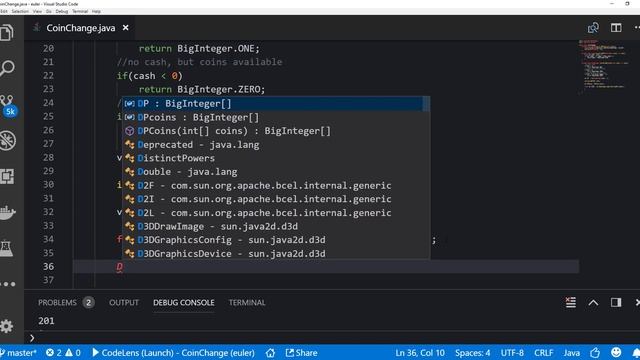Viewport: 640px width, 360px height.
Task: Choose suggestion Deprecated - java.lang
Action: (x=273, y=144)
